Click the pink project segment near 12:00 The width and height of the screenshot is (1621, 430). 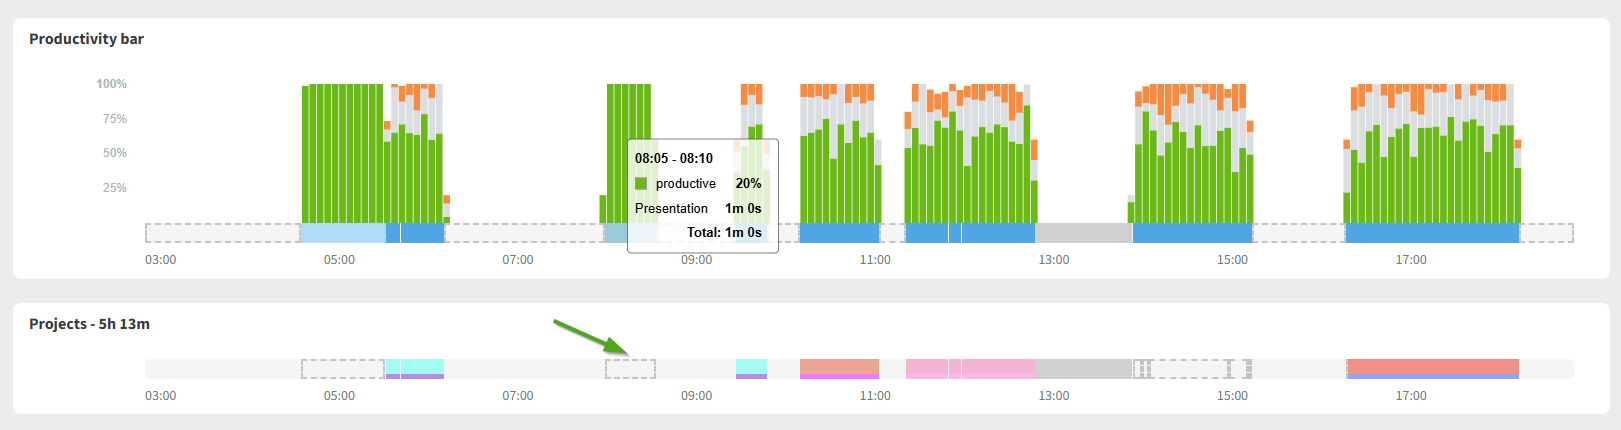point(970,368)
